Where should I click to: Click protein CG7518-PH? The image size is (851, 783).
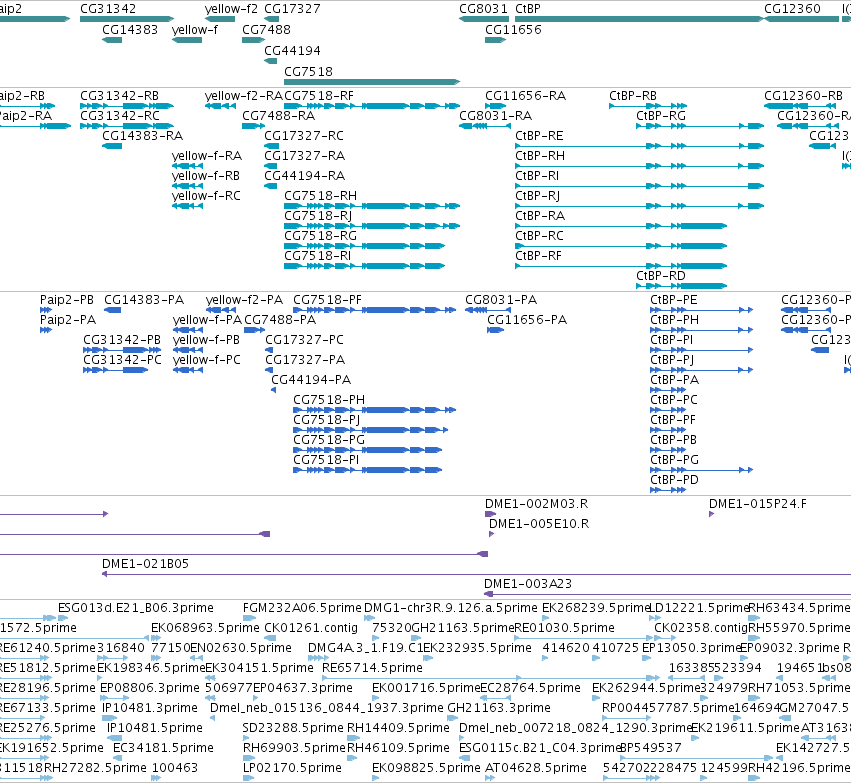[x=329, y=400]
